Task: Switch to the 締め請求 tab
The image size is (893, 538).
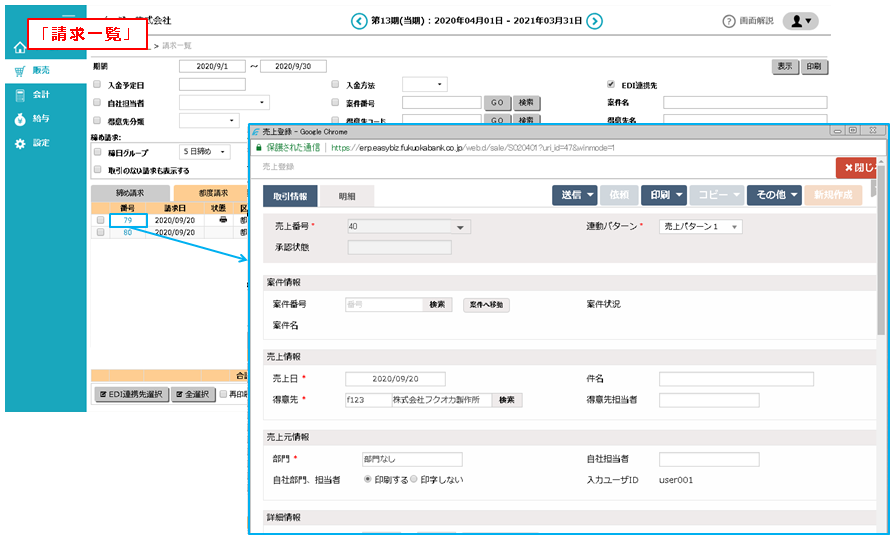Action: coord(130,193)
